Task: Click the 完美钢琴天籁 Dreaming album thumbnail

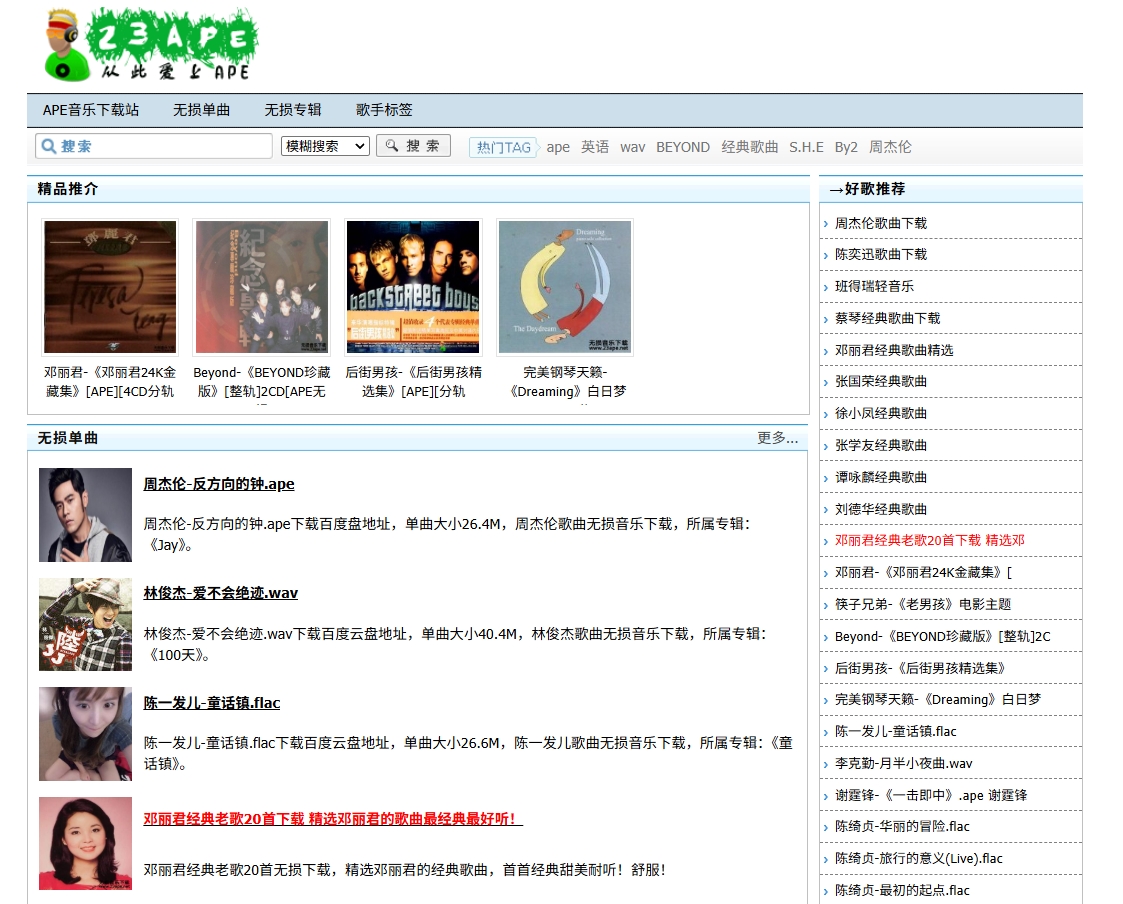Action: [564, 287]
